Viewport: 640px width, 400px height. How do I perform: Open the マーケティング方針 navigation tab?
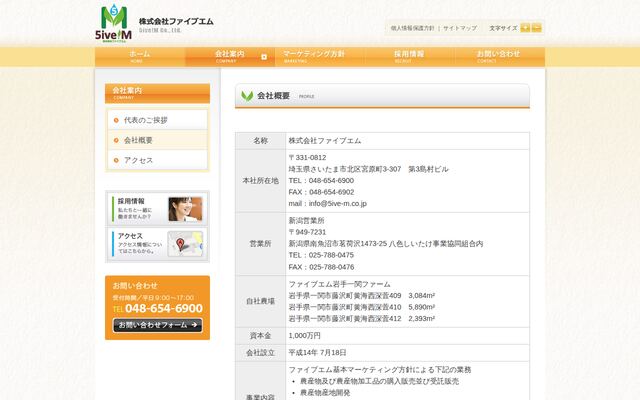pos(320,57)
